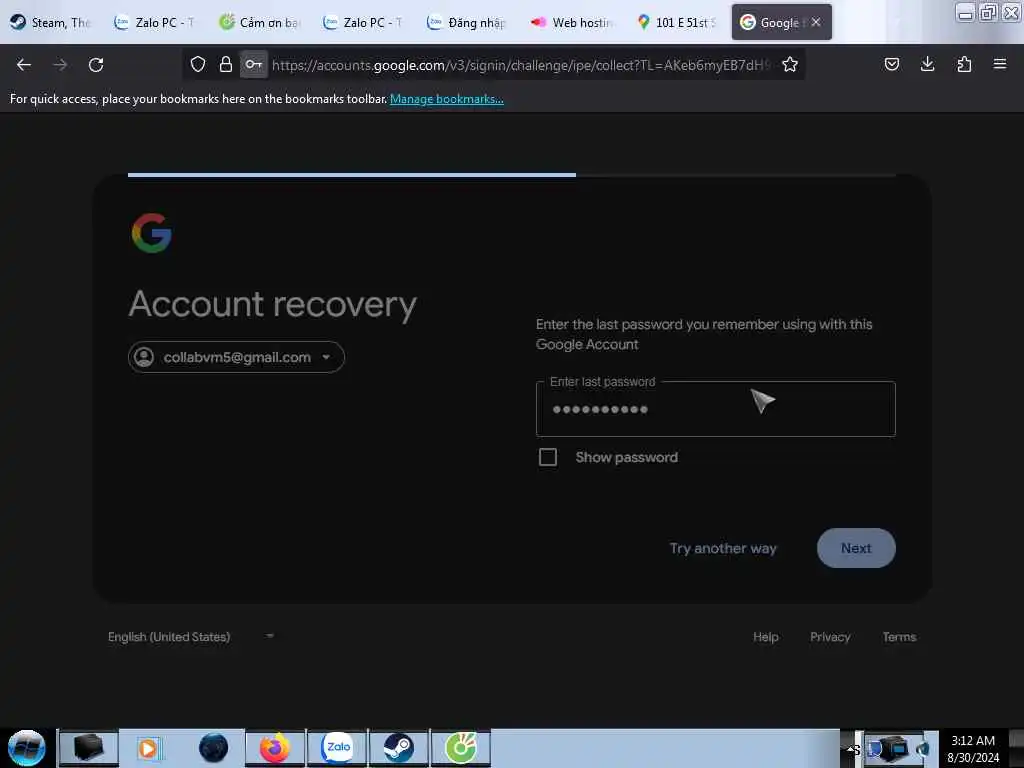Viewport: 1024px width, 768px height.
Task: Click the Account recovery heading
Action: [x=272, y=305]
